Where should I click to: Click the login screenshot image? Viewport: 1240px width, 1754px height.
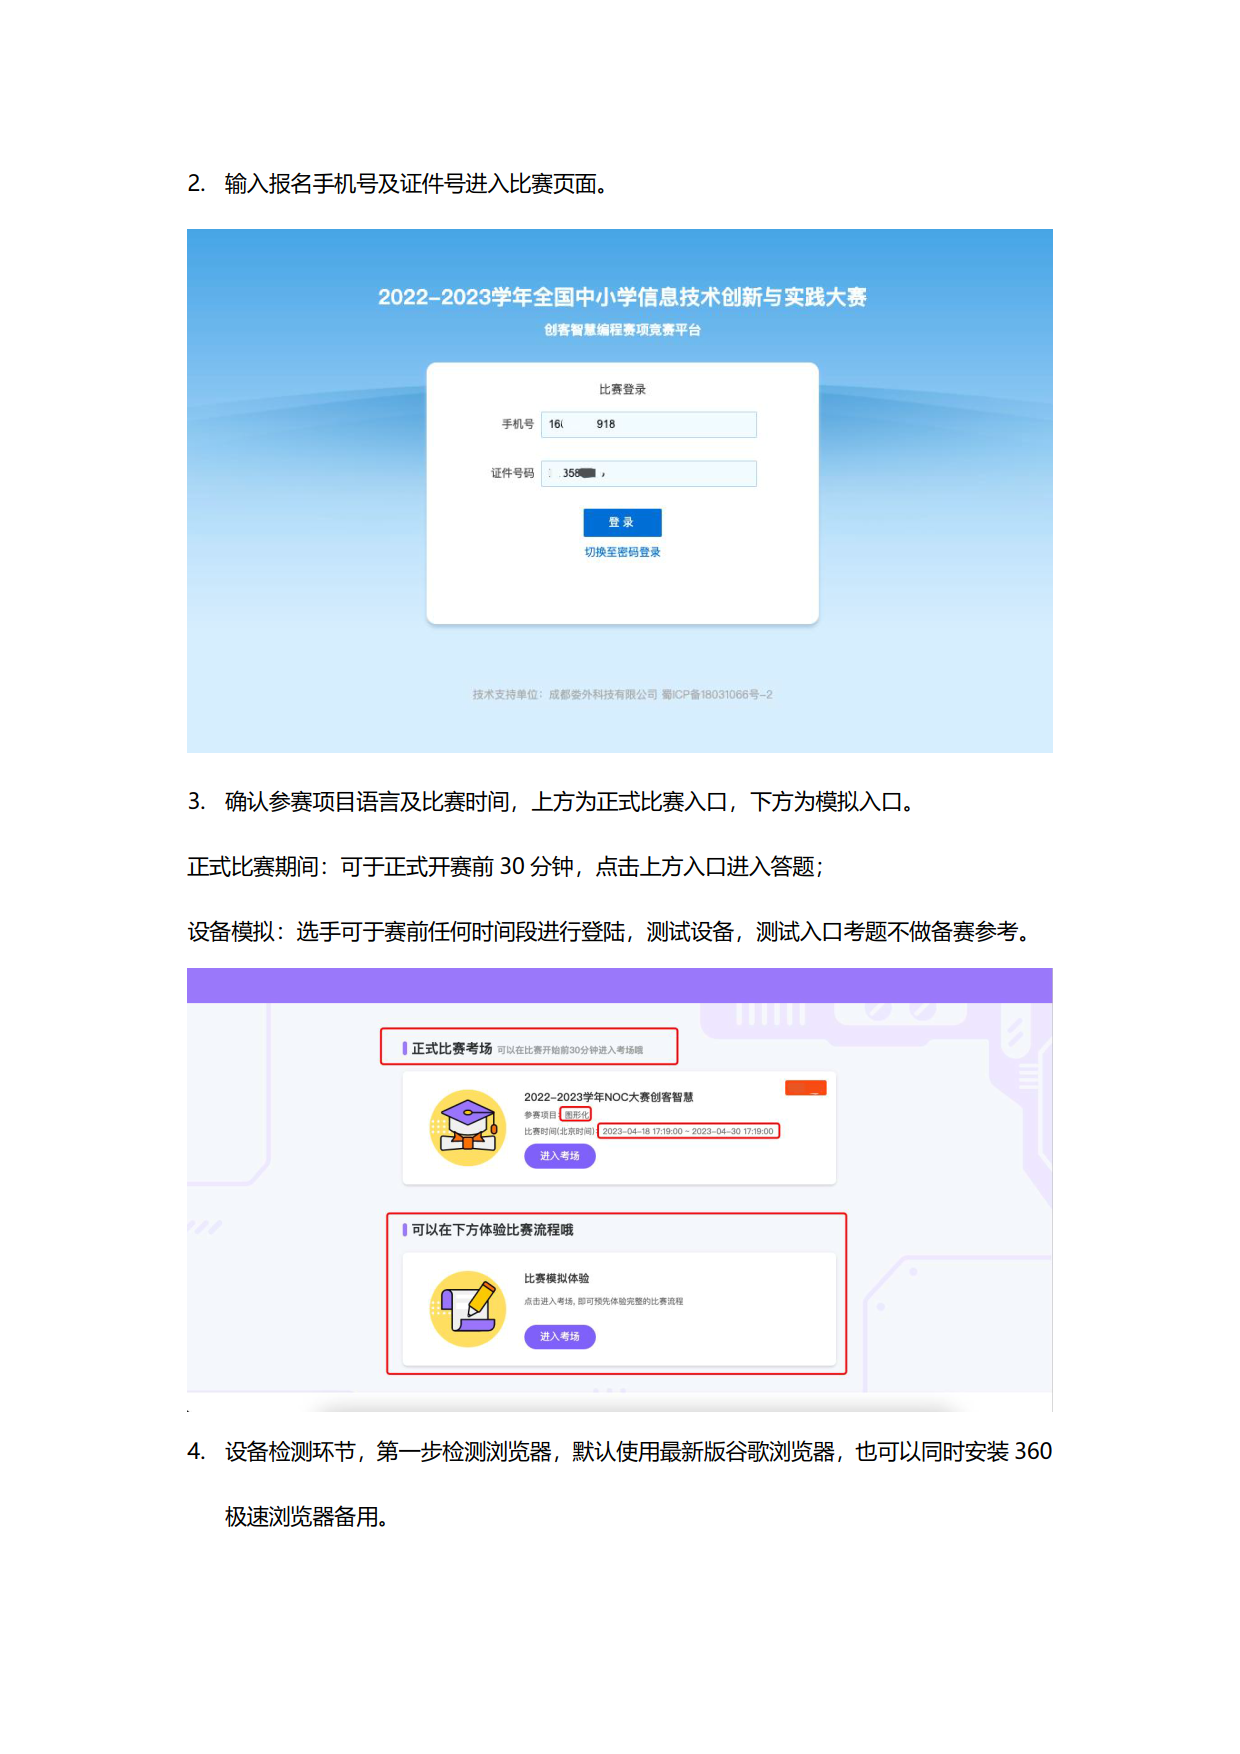[x=620, y=491]
